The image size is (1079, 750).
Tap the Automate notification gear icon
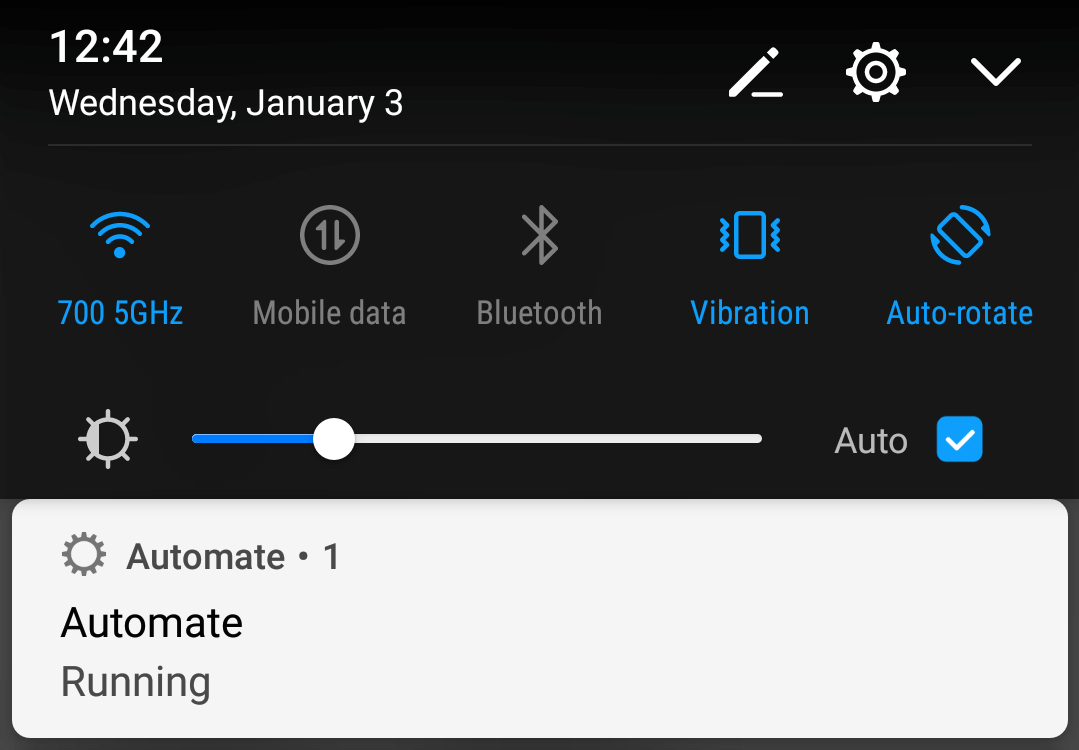84,554
